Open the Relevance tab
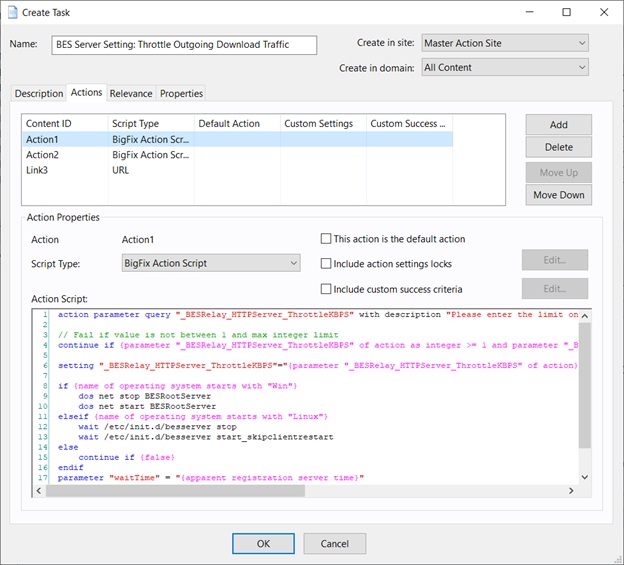 131,93
